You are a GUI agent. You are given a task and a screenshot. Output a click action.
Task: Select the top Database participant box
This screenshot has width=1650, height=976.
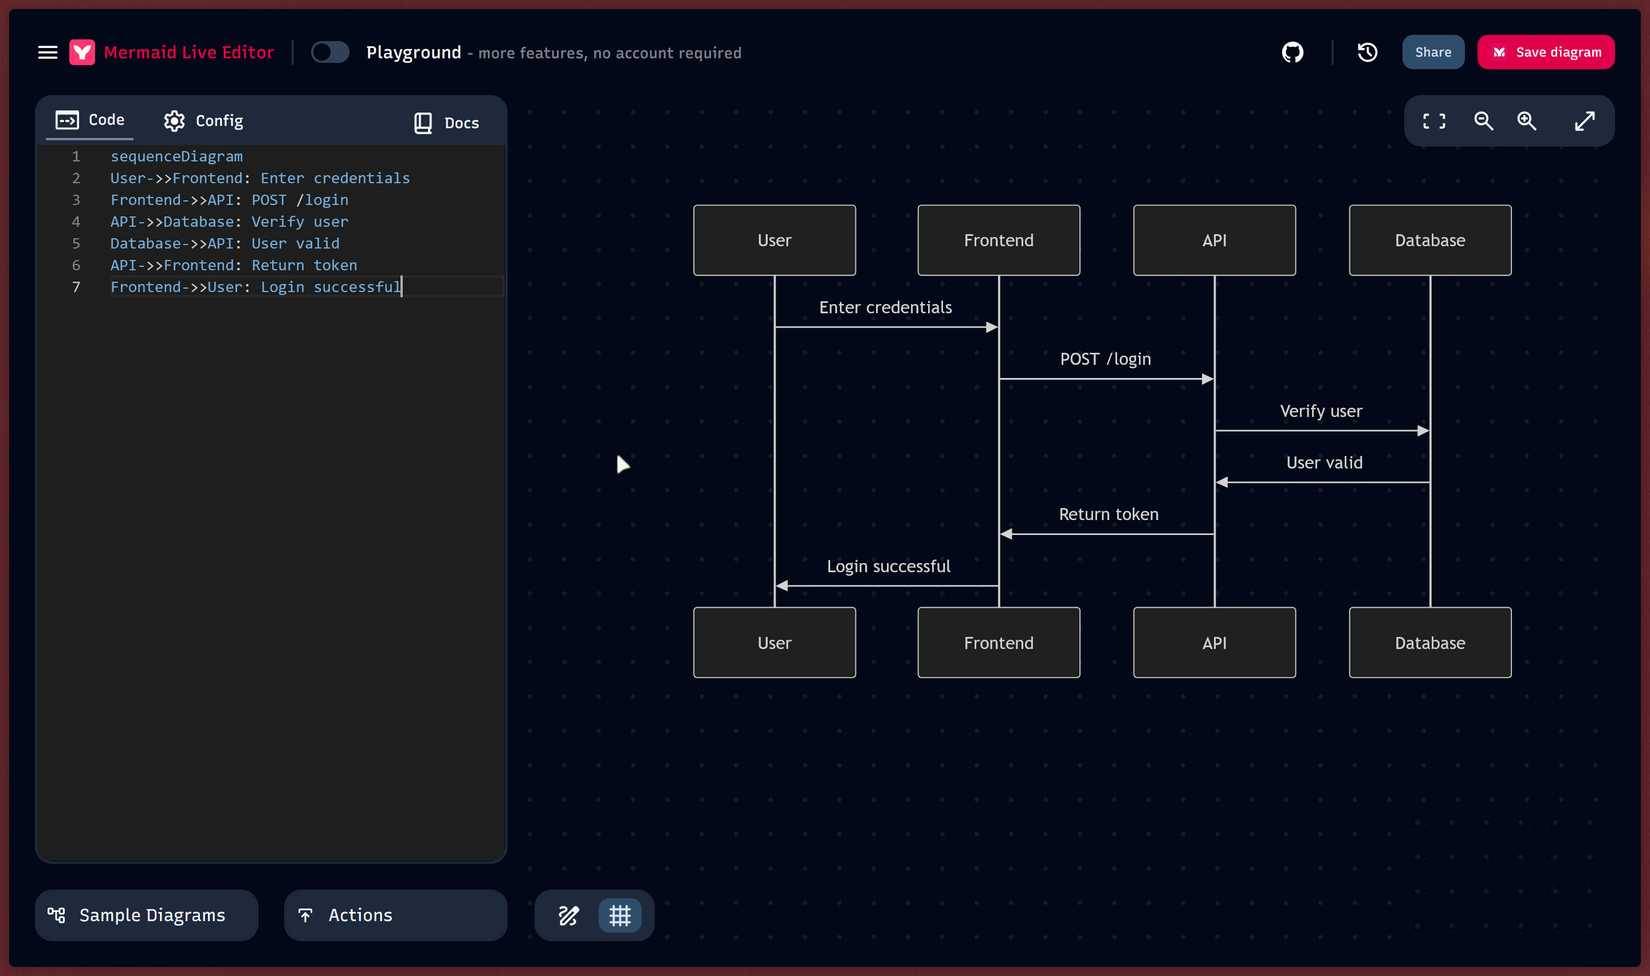coord(1430,240)
